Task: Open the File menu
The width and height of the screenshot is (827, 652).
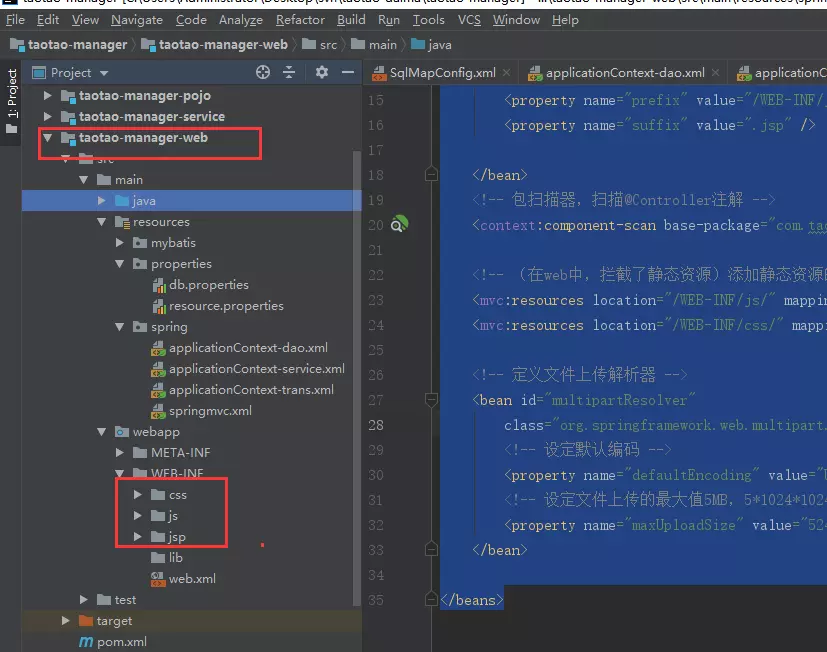Action: (15, 20)
